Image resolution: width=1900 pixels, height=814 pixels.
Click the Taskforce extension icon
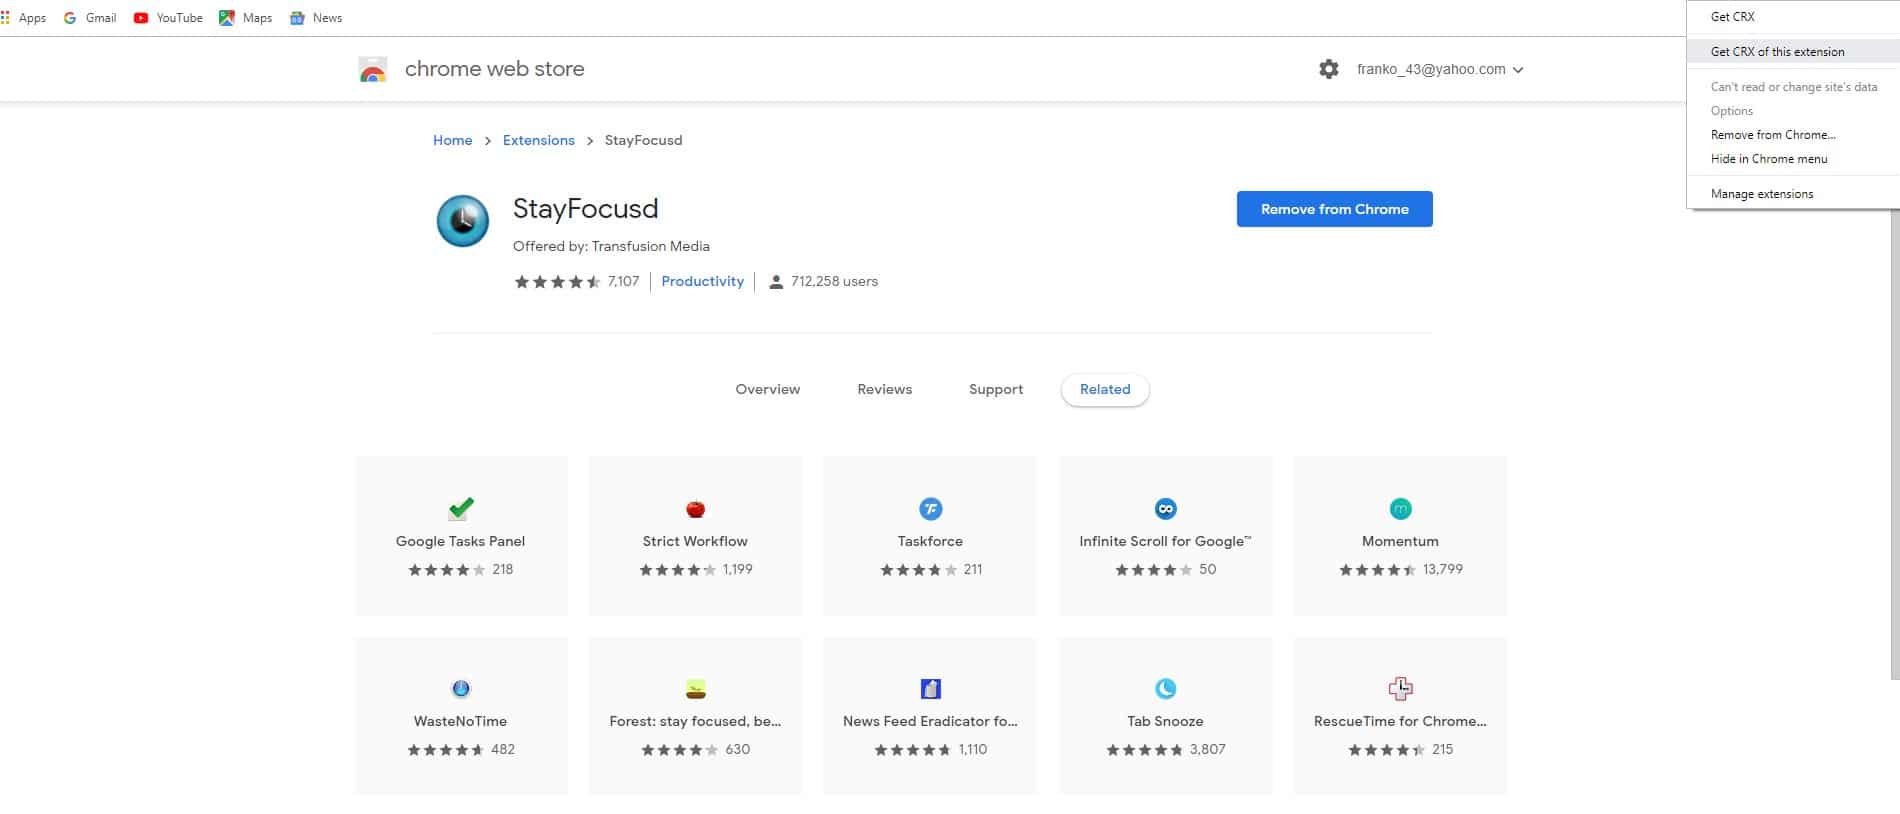[931, 509]
